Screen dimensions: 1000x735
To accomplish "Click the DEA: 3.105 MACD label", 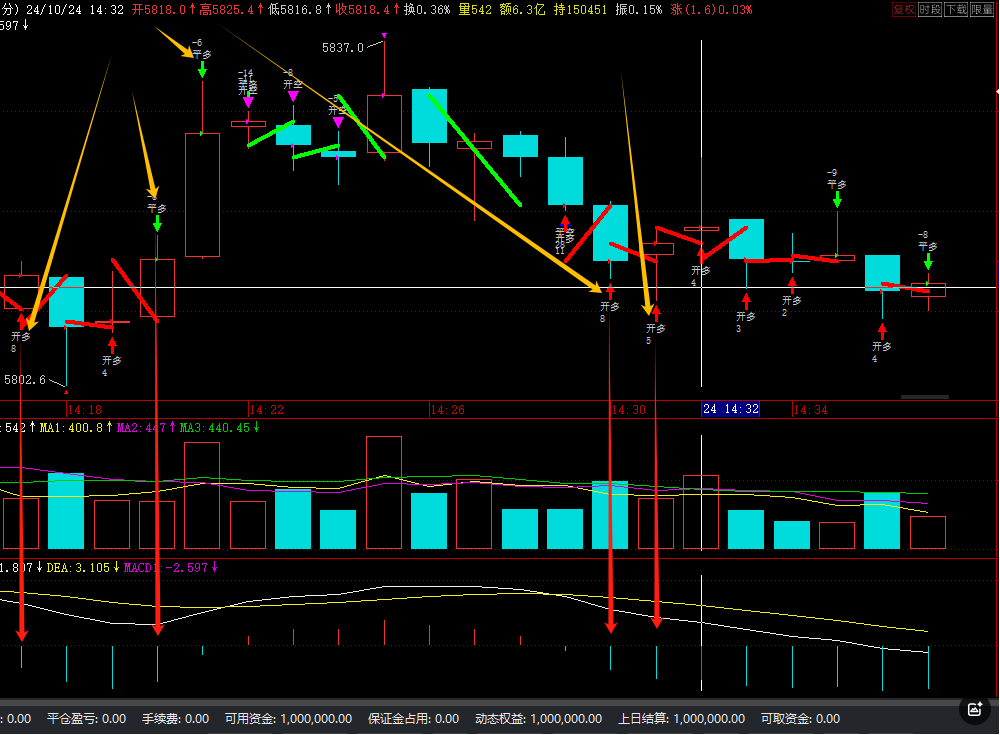I will coord(82,567).
